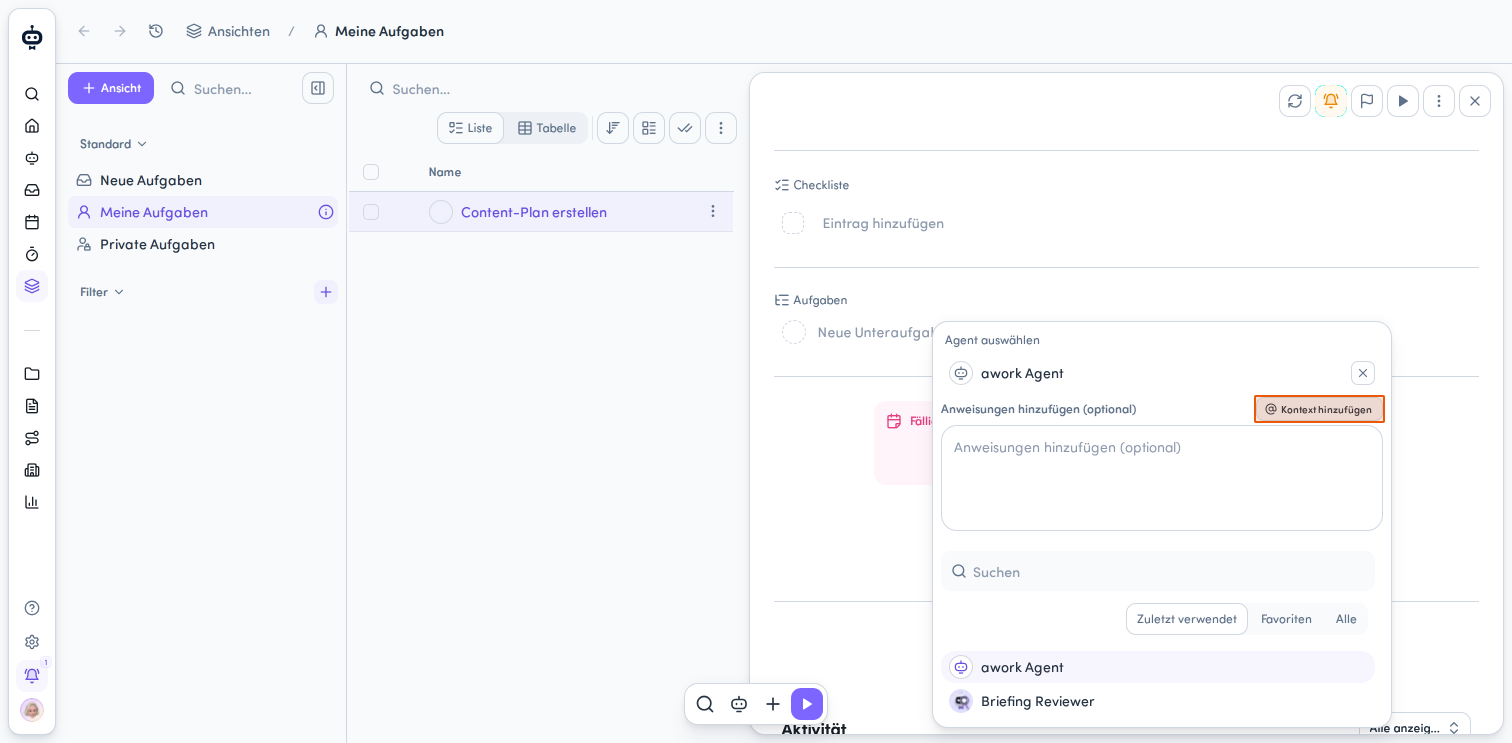Click the agent Suchen search field
Image resolution: width=1512 pixels, height=743 pixels.
point(1158,571)
